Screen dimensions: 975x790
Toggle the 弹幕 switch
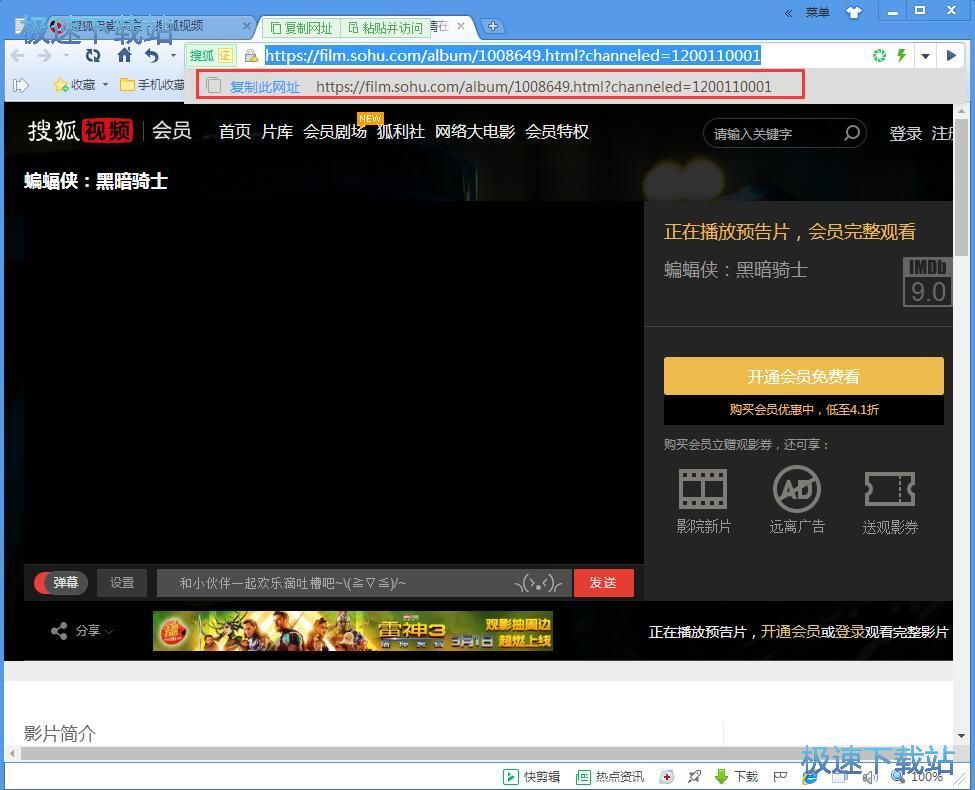tap(61, 583)
